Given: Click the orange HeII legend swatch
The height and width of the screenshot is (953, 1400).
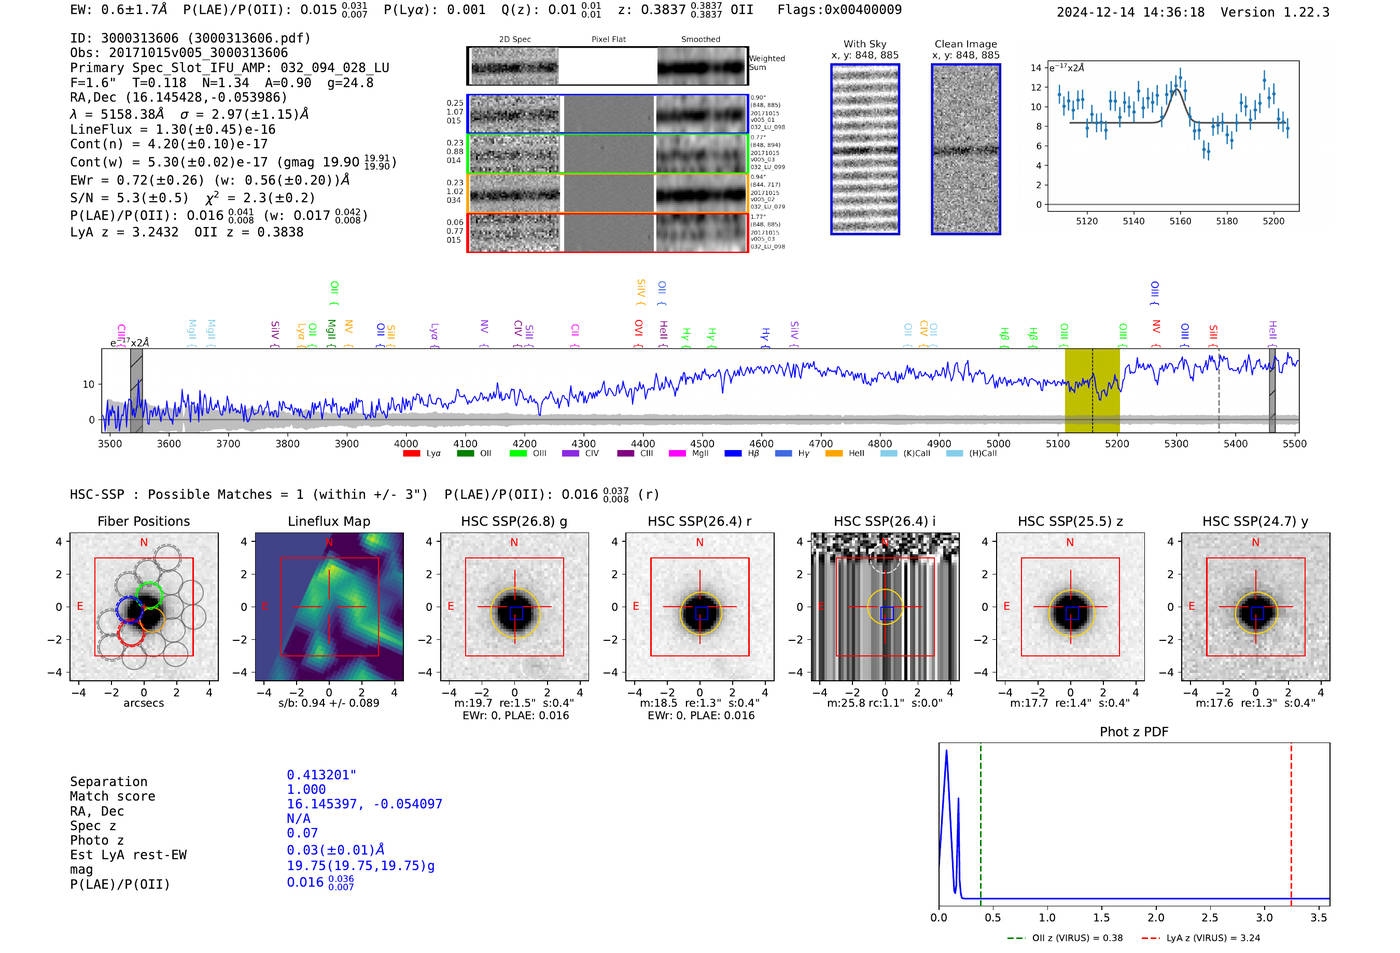Looking at the screenshot, I should [834, 453].
